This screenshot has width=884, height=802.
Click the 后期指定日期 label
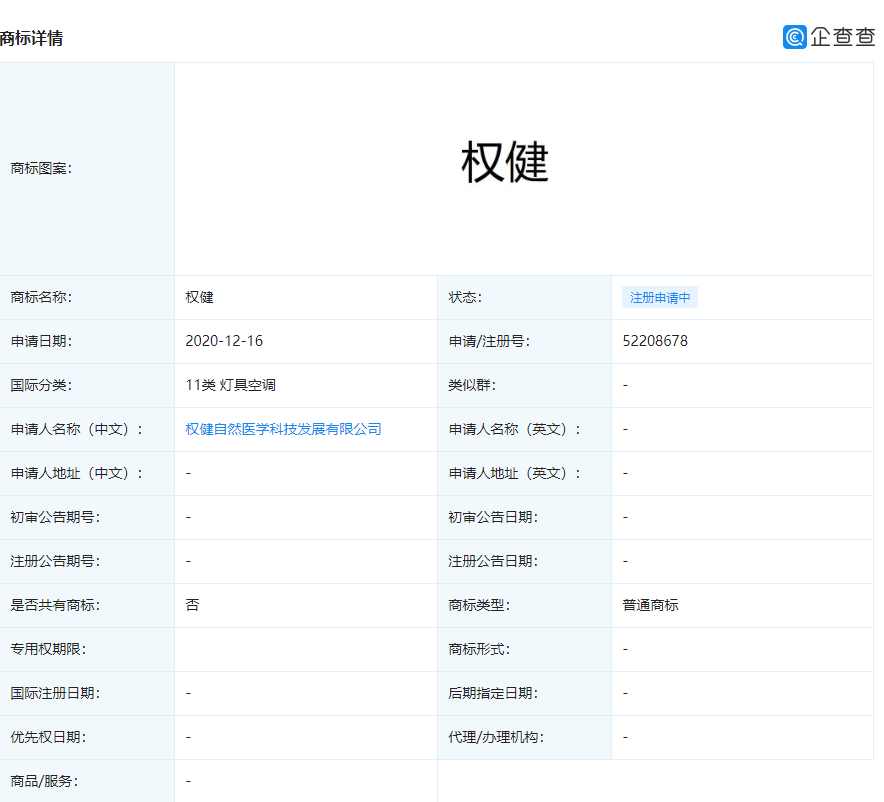coord(493,693)
